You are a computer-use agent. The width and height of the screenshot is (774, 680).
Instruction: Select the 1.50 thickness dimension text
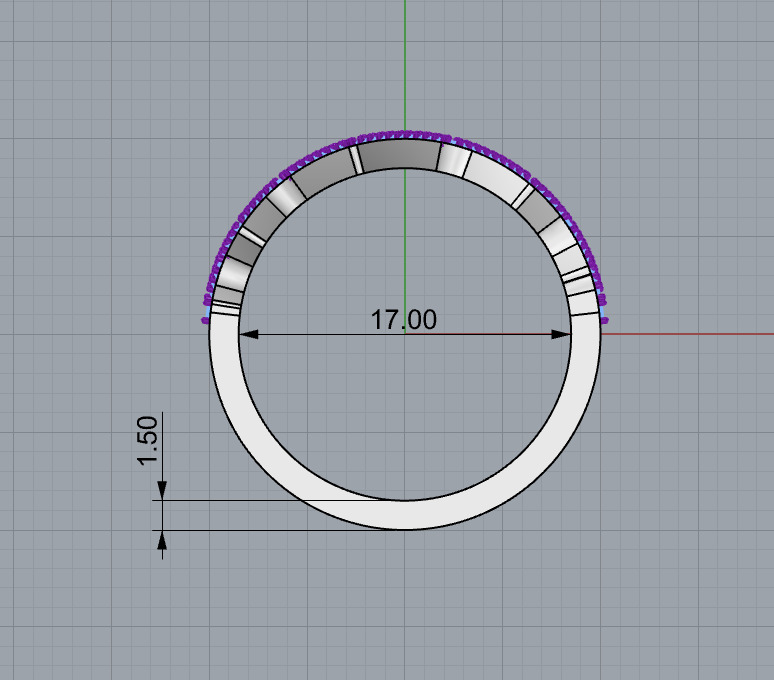[148, 441]
